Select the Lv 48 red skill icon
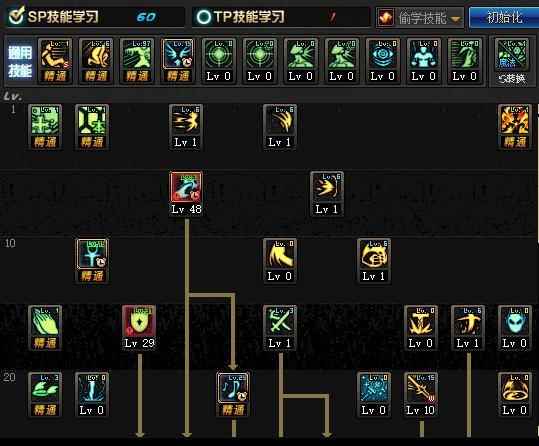 [186, 187]
